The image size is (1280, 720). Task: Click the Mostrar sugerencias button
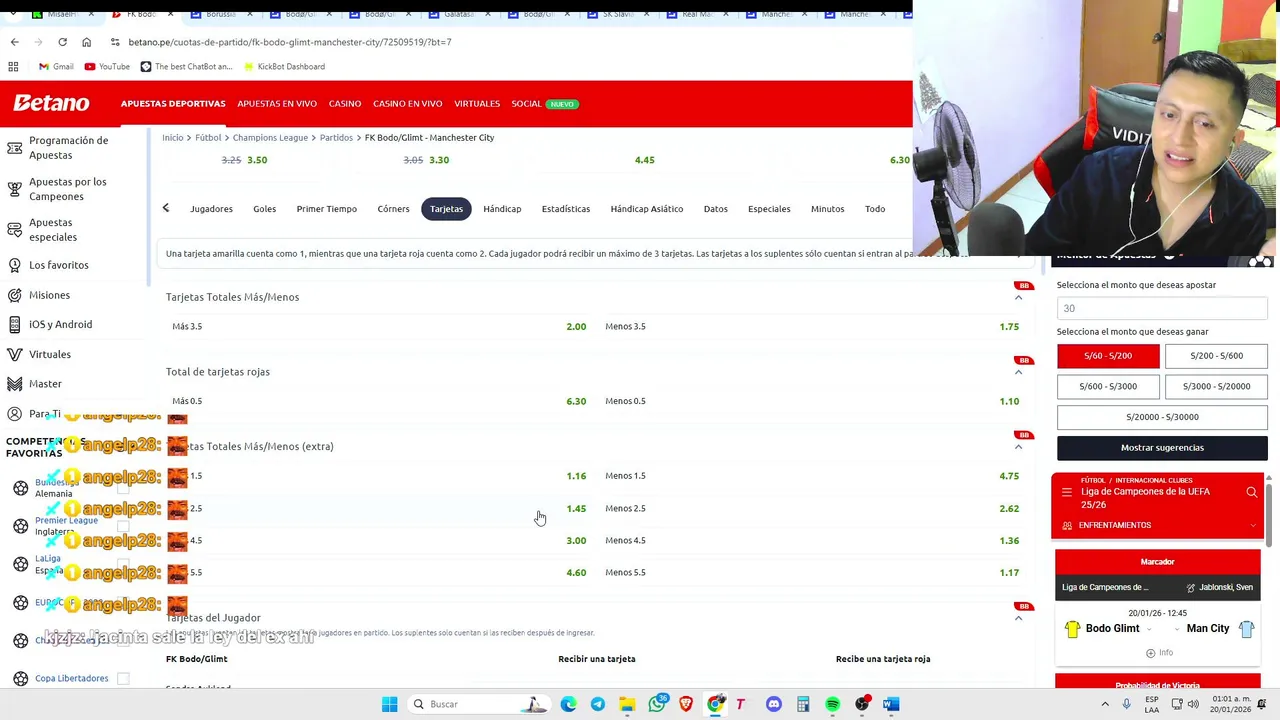click(1162, 448)
